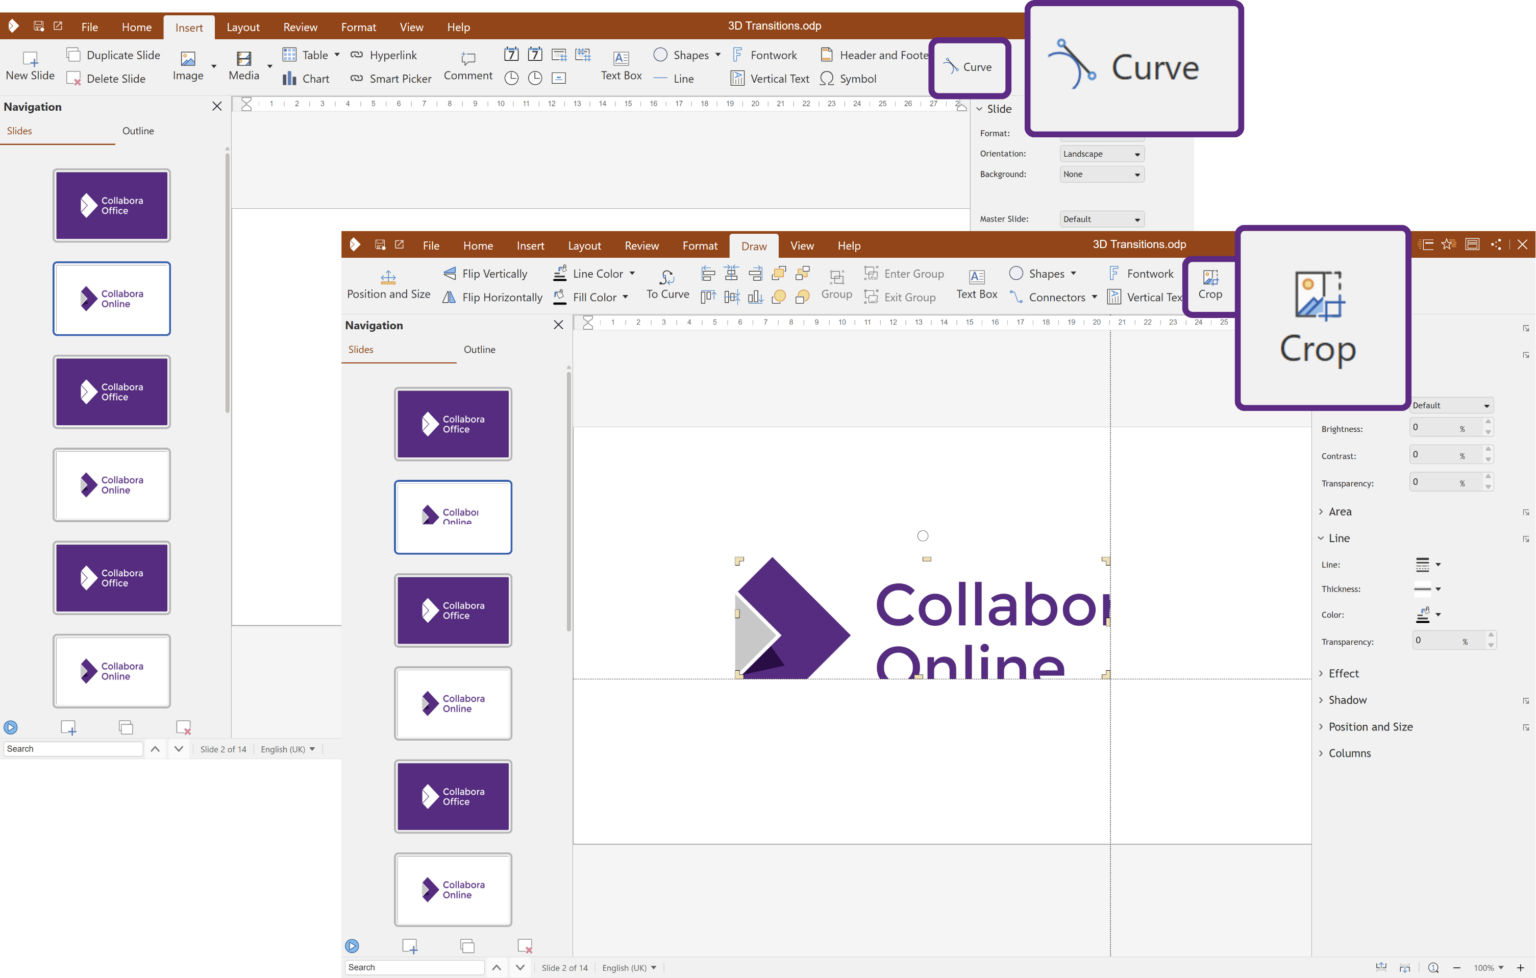Add a New Slide from back window's Insert ribbon
This screenshot has height=978, width=1536.
(x=30, y=66)
